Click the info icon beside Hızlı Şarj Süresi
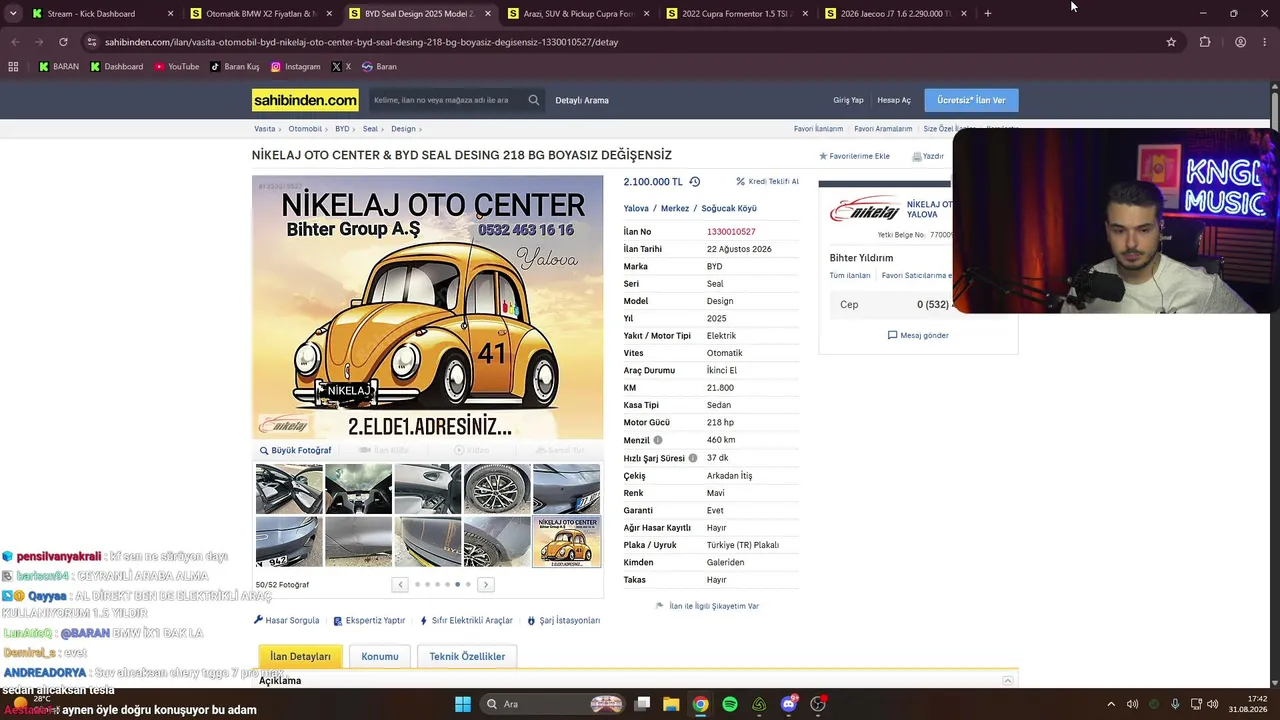1280x720 pixels. tap(692, 458)
